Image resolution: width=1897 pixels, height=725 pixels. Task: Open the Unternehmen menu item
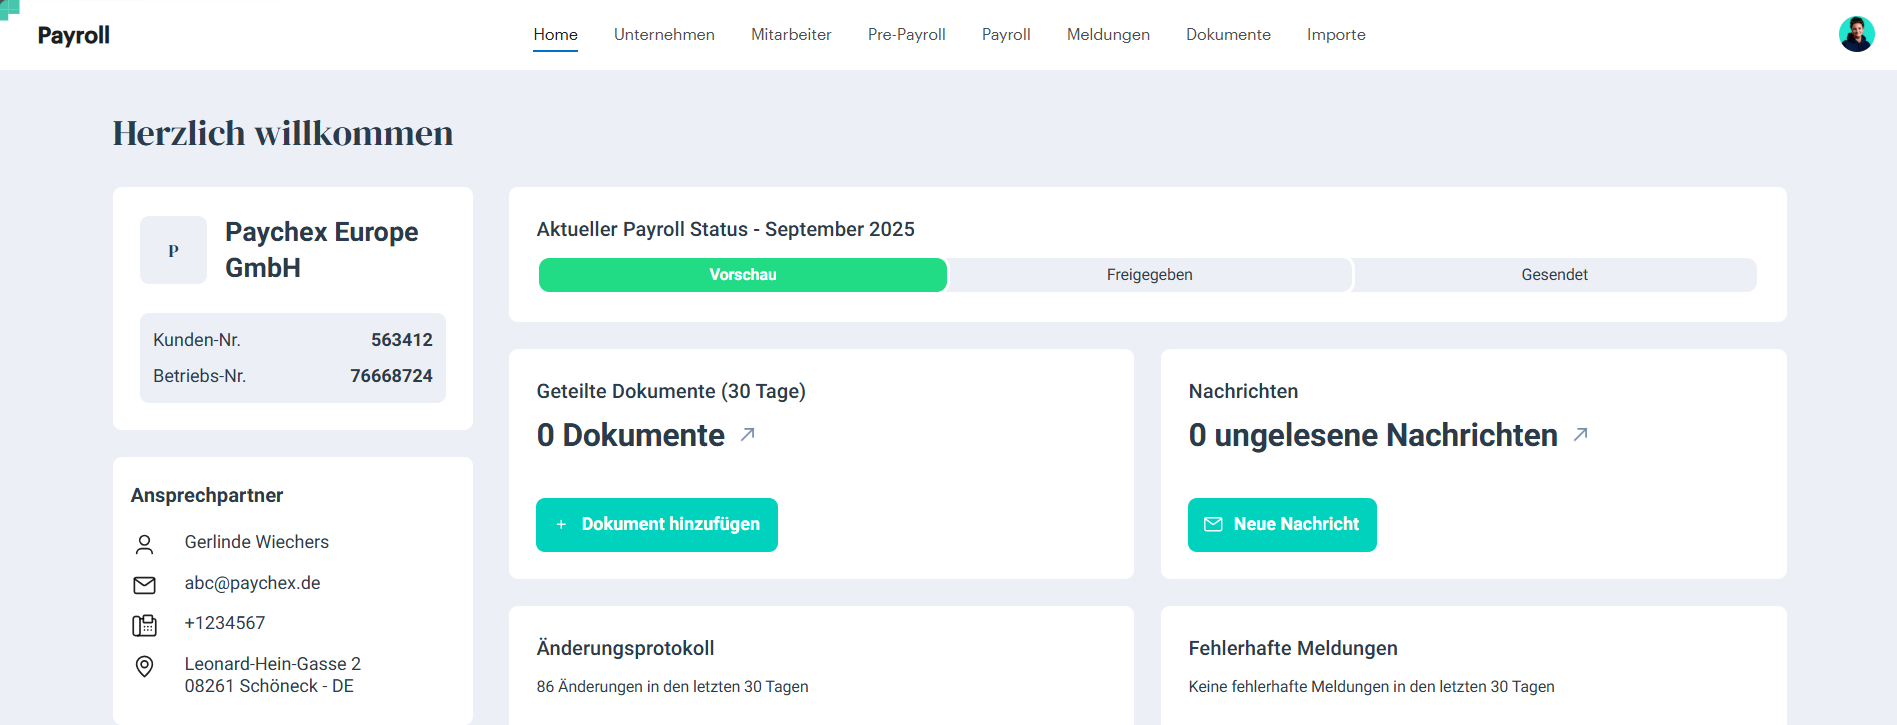tap(664, 35)
